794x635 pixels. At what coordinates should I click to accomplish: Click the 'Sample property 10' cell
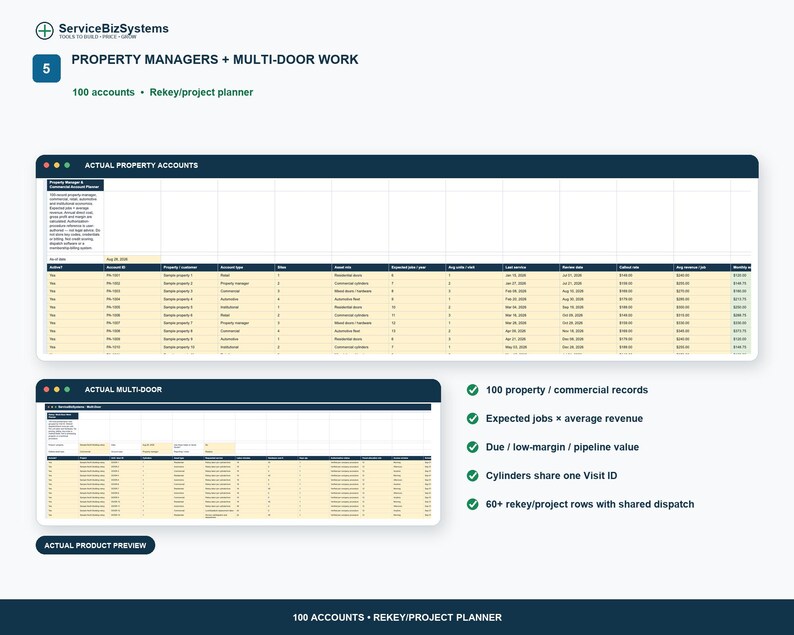click(189, 347)
